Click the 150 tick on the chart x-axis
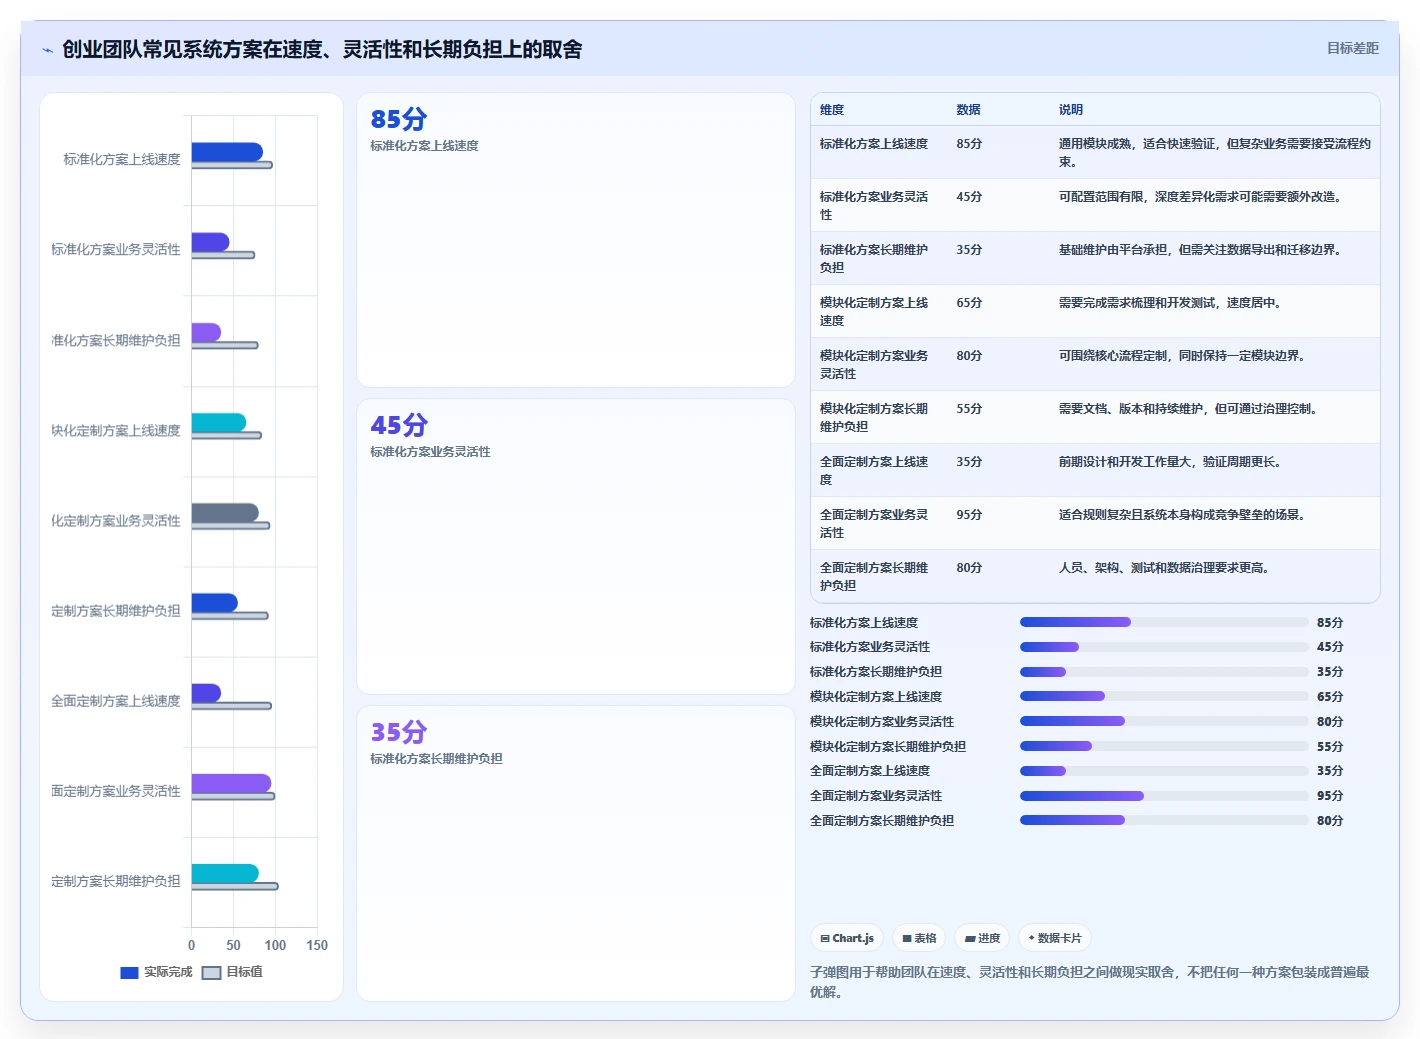The image size is (1420, 1039). pyautogui.click(x=317, y=945)
